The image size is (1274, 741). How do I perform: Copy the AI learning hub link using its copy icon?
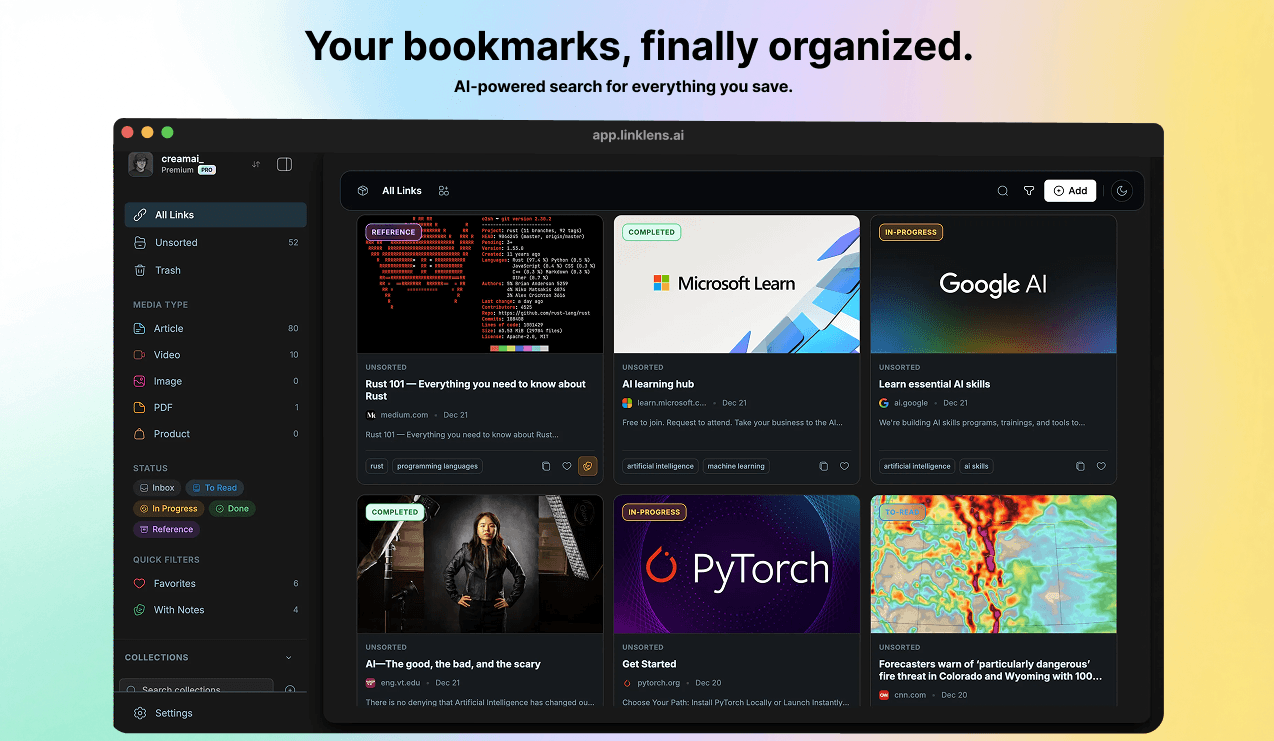tap(823, 466)
